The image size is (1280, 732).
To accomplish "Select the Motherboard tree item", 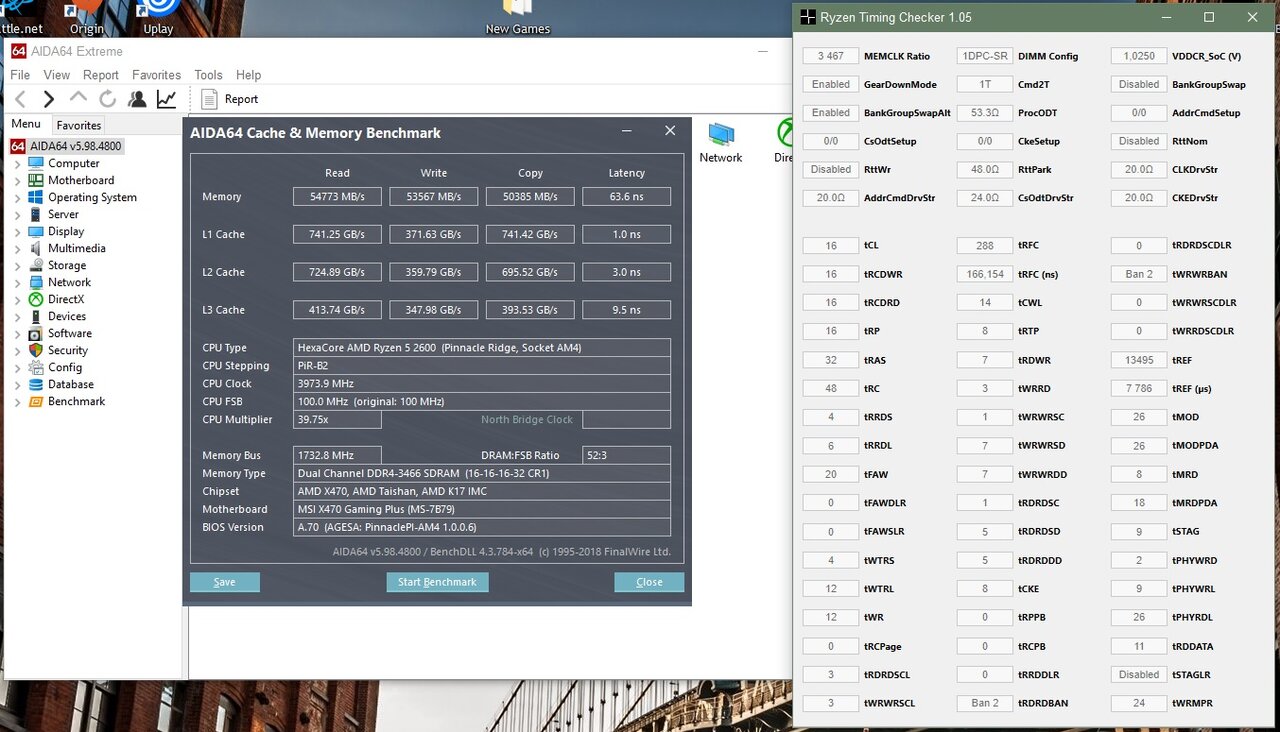I will point(81,180).
